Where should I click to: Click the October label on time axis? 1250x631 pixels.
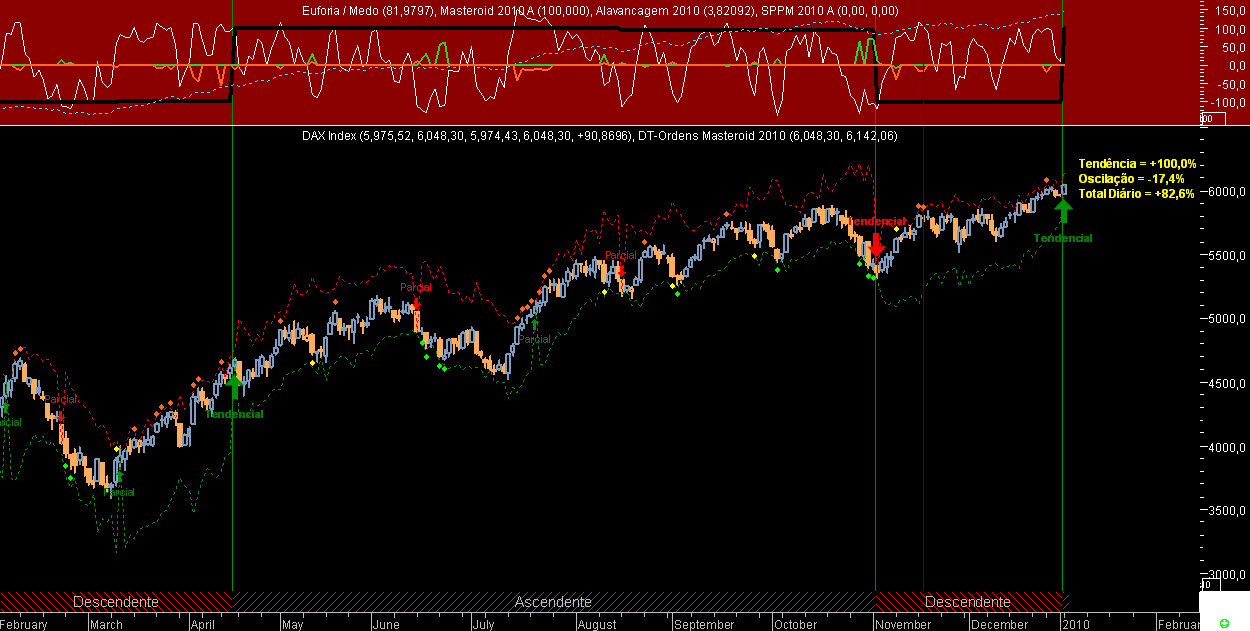(x=796, y=624)
